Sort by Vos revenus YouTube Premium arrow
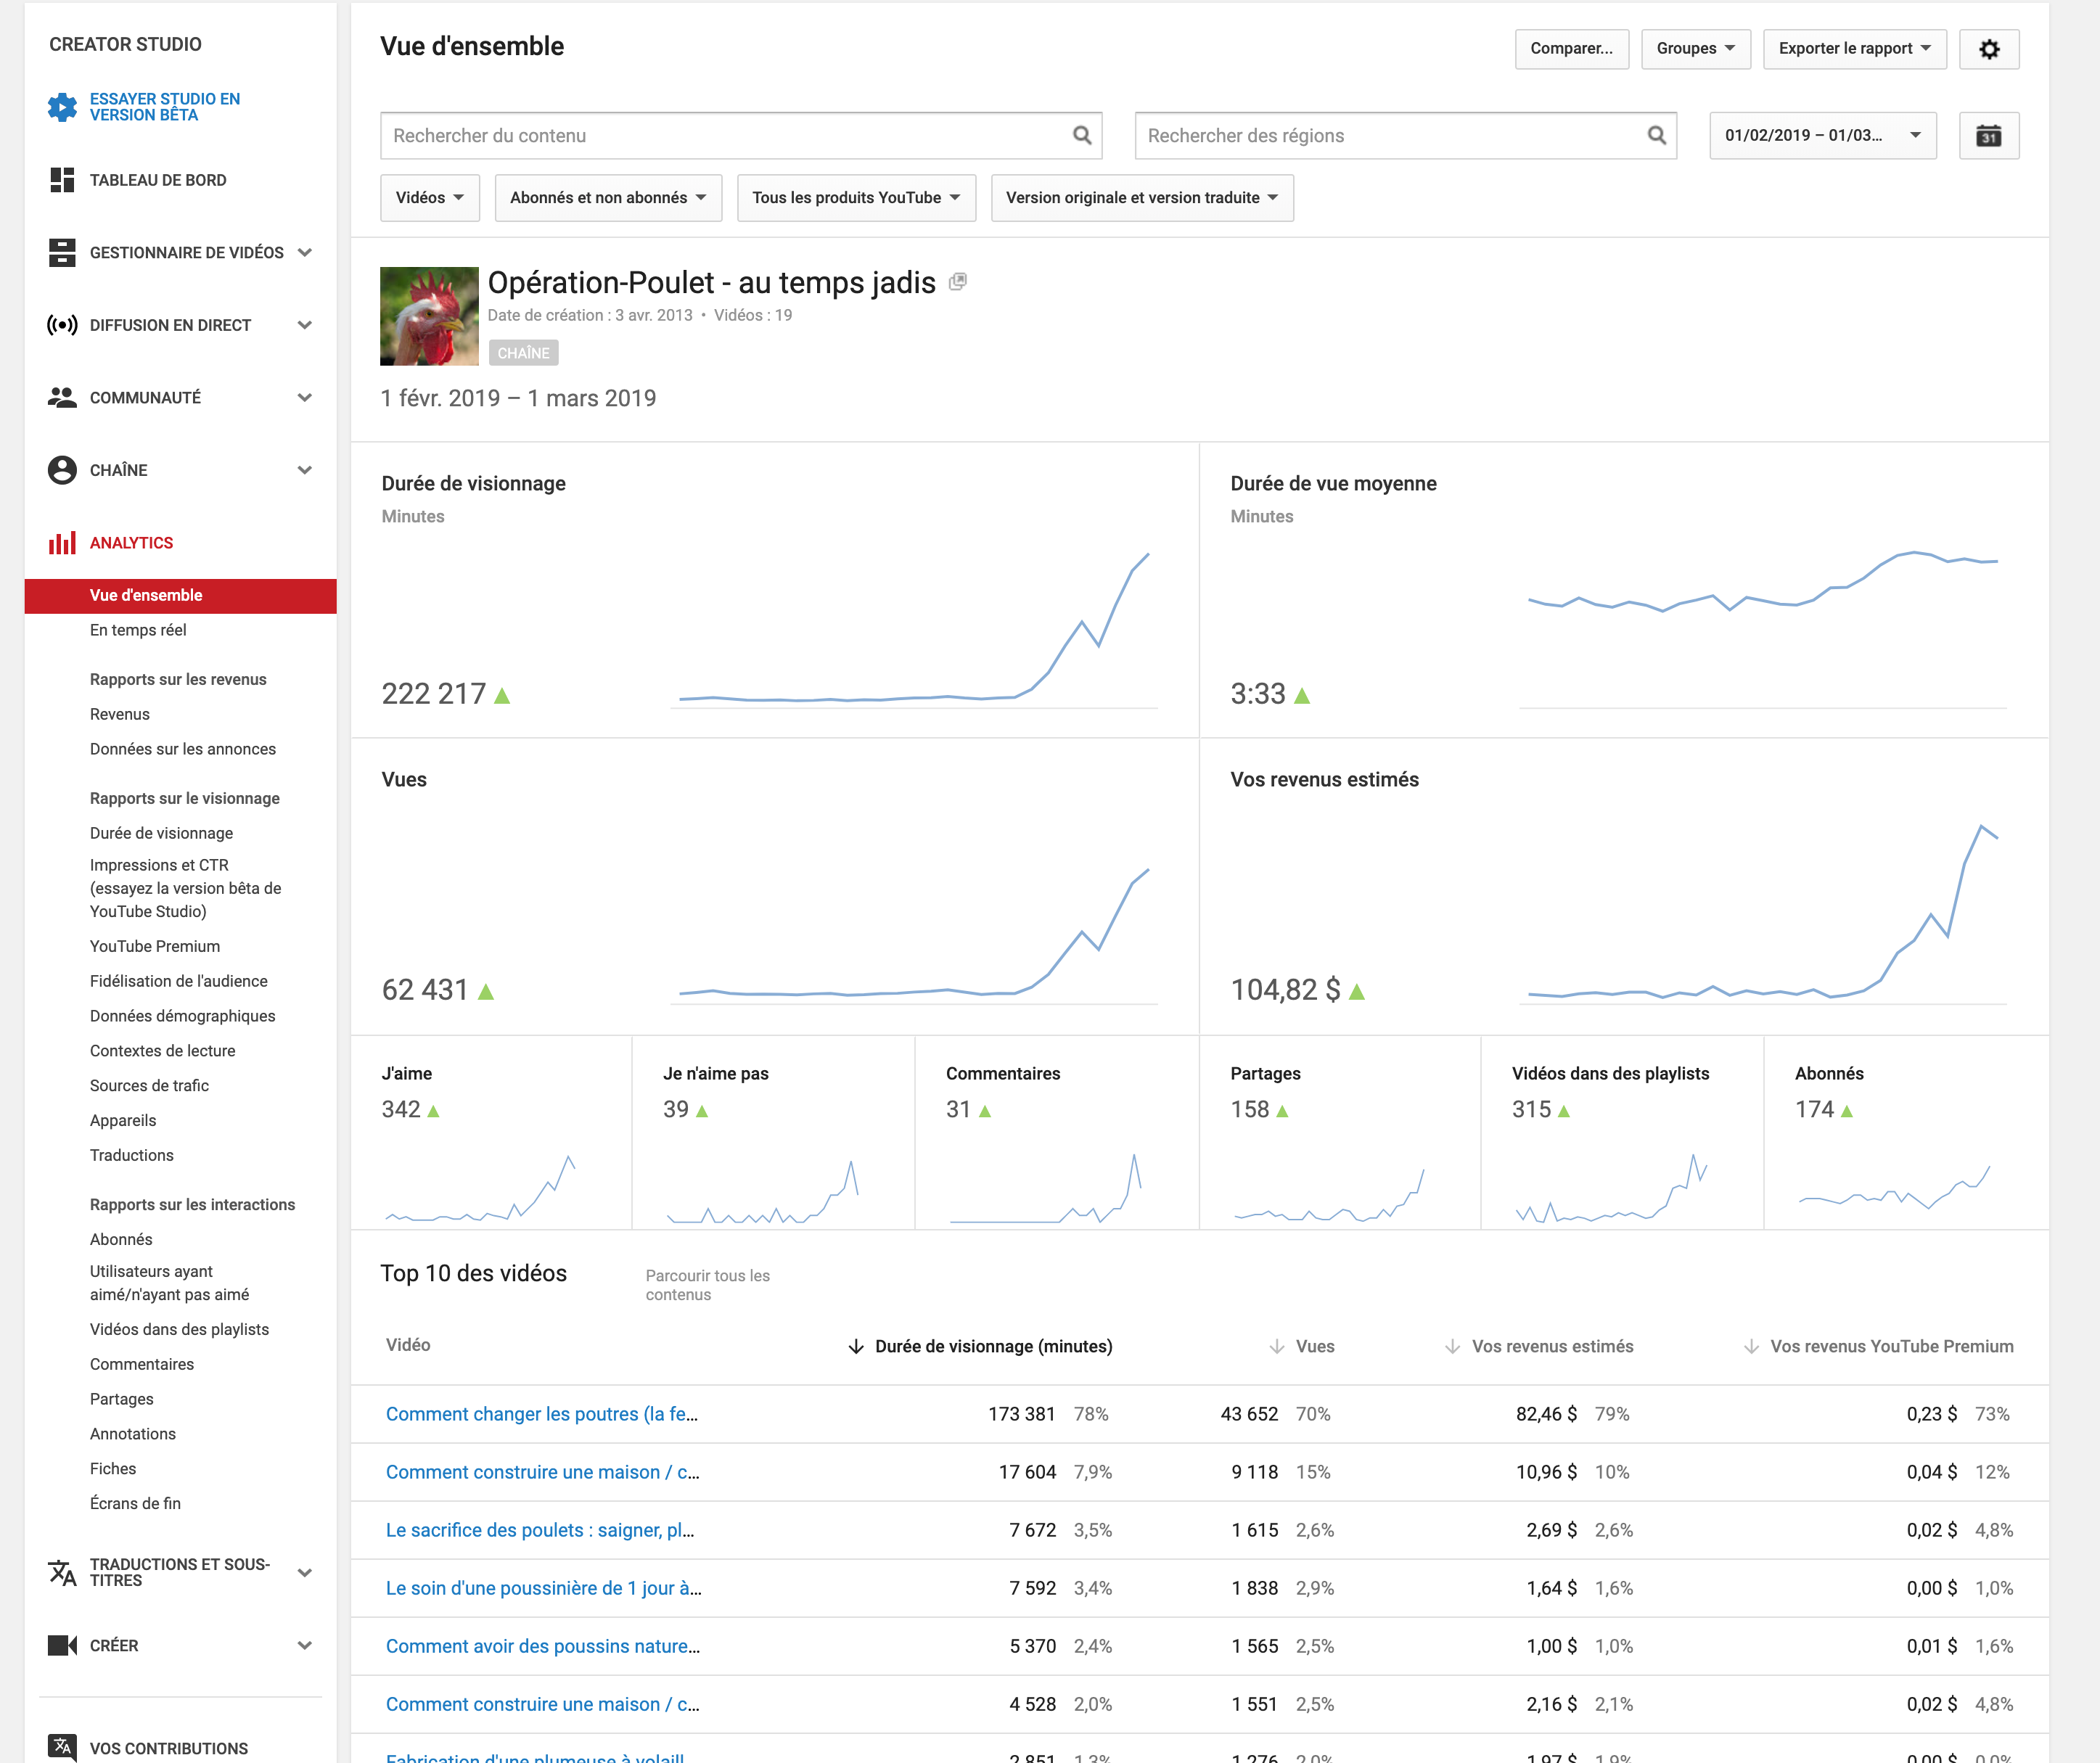 tap(1751, 1347)
